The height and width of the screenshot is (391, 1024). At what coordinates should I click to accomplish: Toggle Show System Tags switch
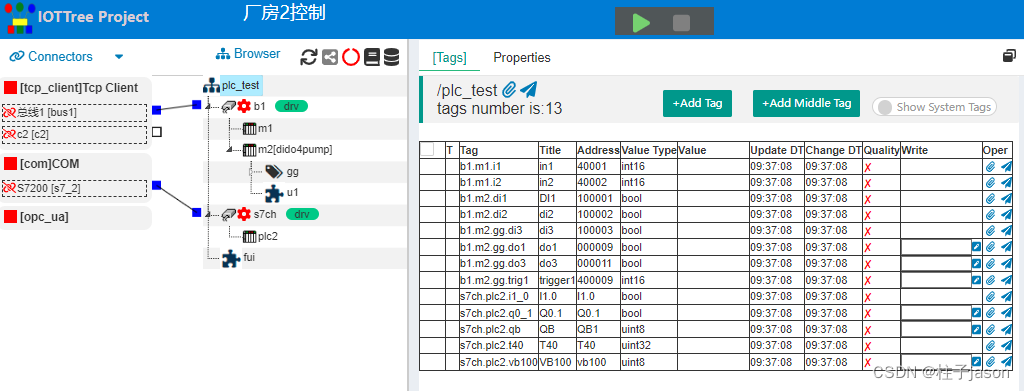point(935,107)
